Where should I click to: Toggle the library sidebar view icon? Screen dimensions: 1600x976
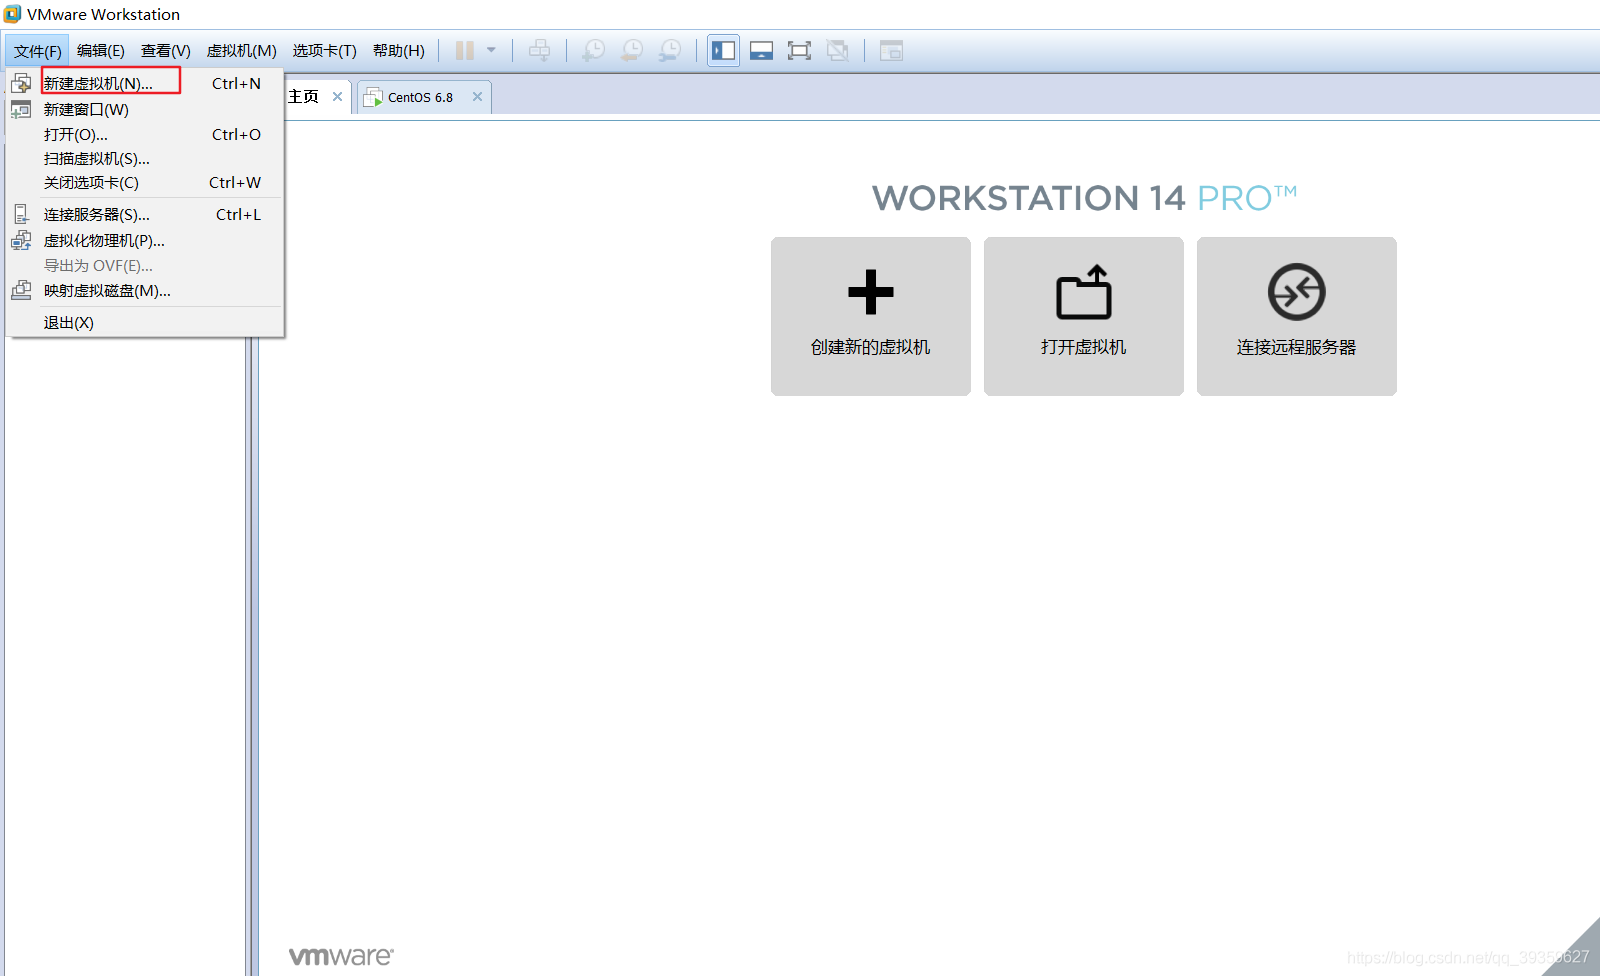pyautogui.click(x=724, y=50)
